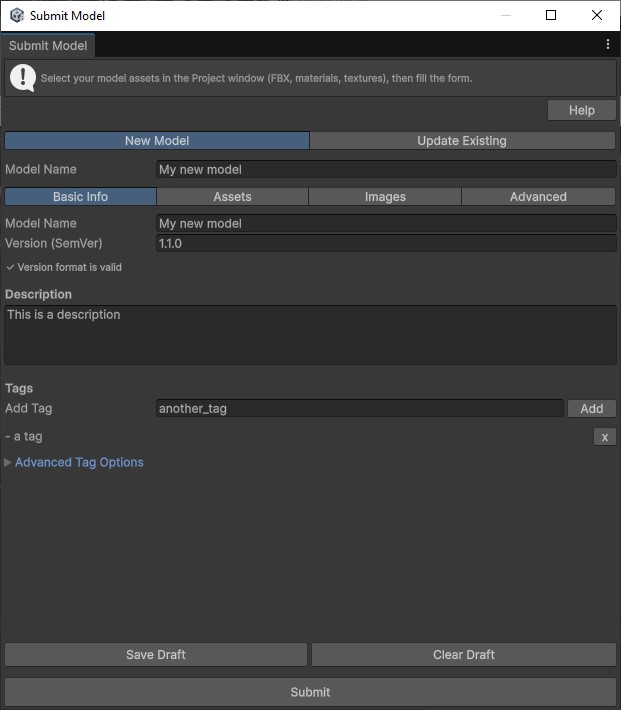Click the Version (SemVer) field
Viewport: 621px width, 710px height.
(x=386, y=243)
